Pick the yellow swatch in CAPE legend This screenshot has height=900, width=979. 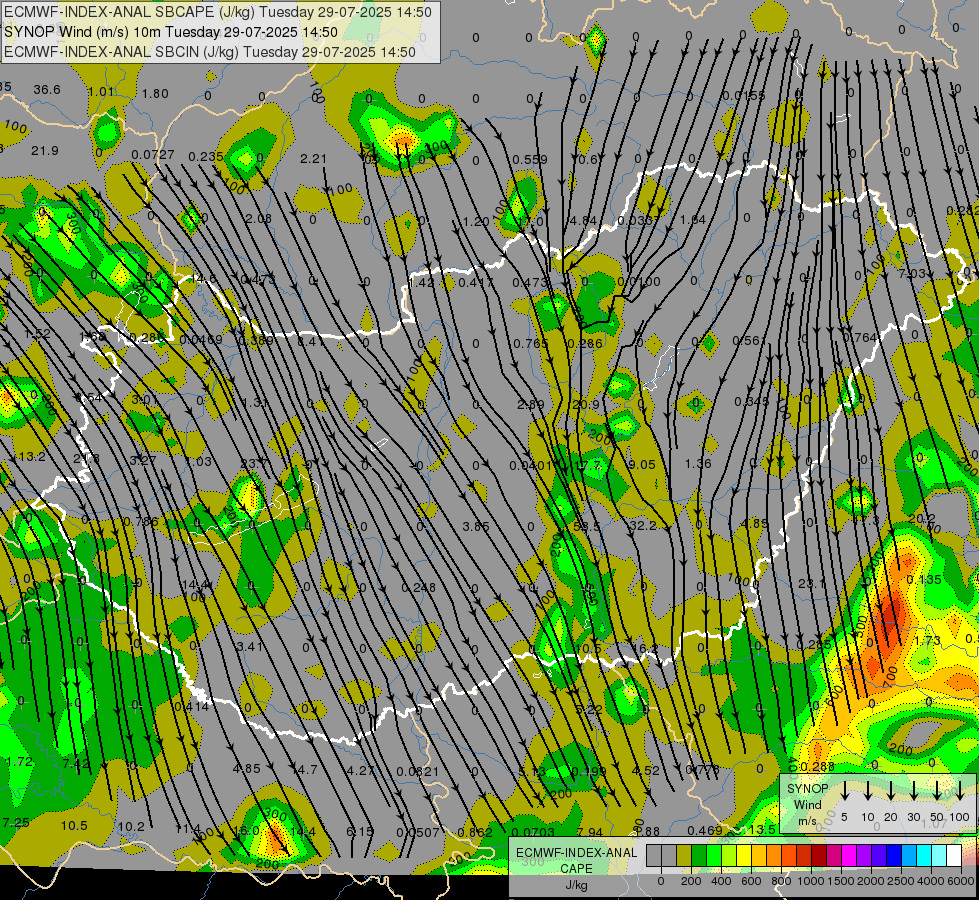coord(744,855)
